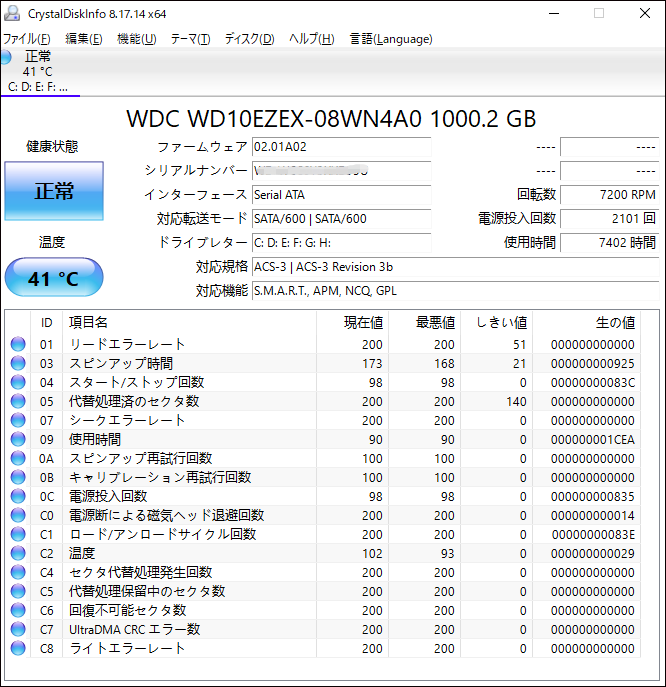Click the first empty ---- field on the right
The image size is (666, 687).
(x=610, y=147)
